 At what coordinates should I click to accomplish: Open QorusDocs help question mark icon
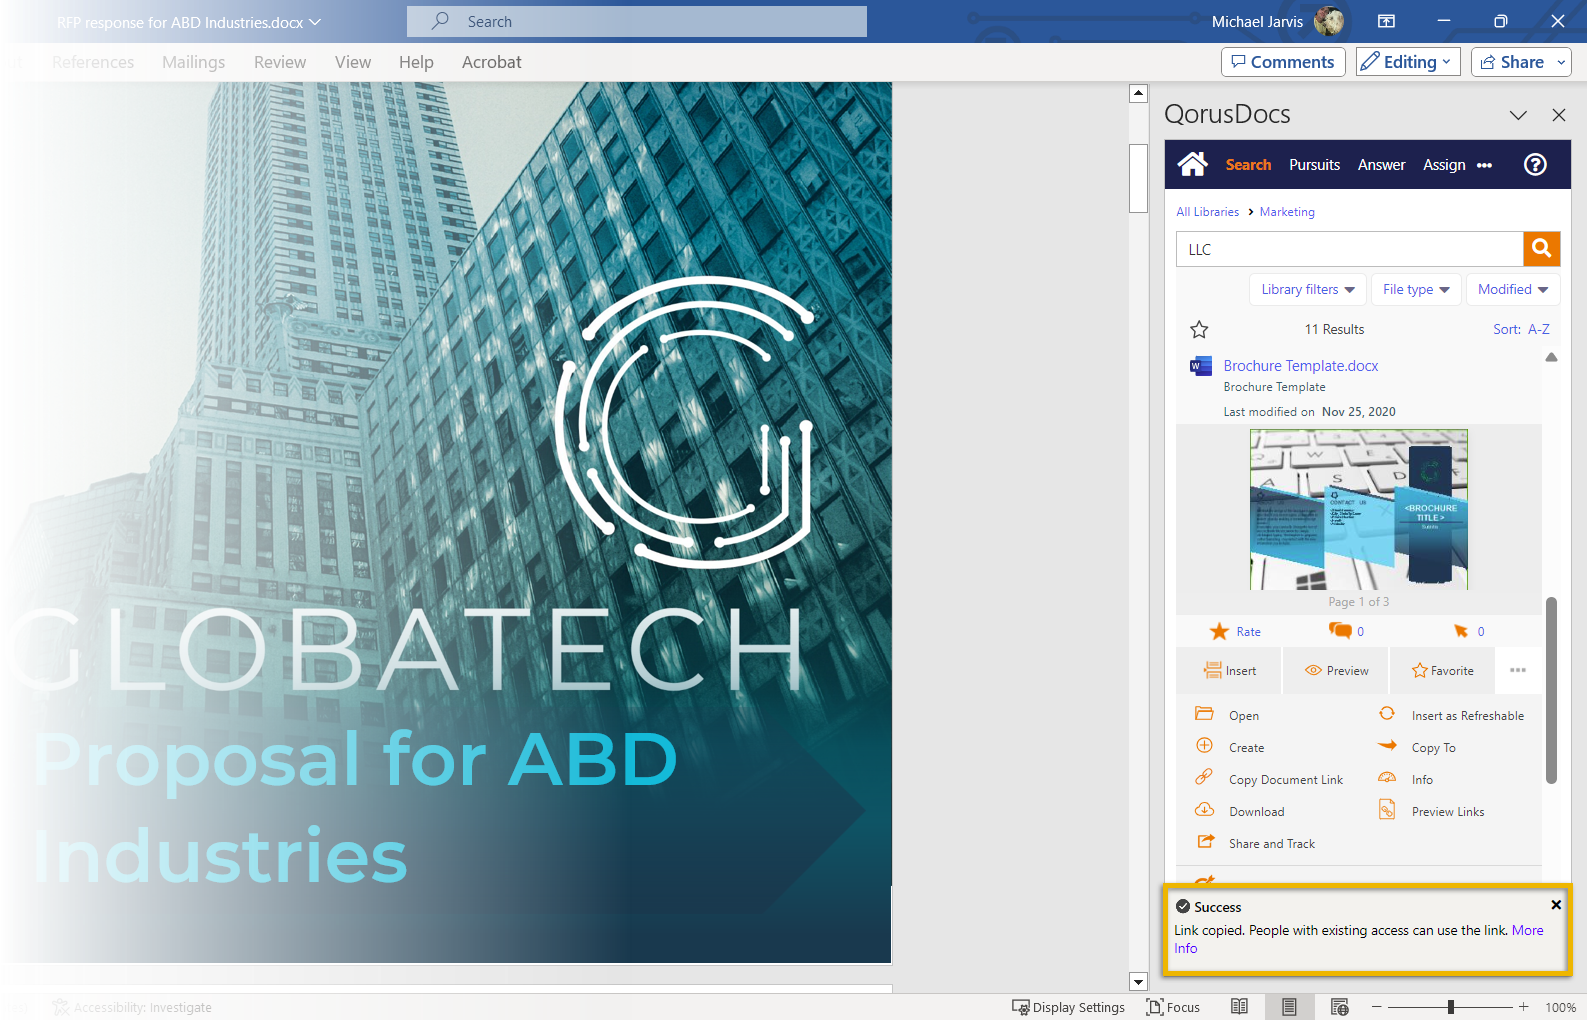coord(1535,165)
